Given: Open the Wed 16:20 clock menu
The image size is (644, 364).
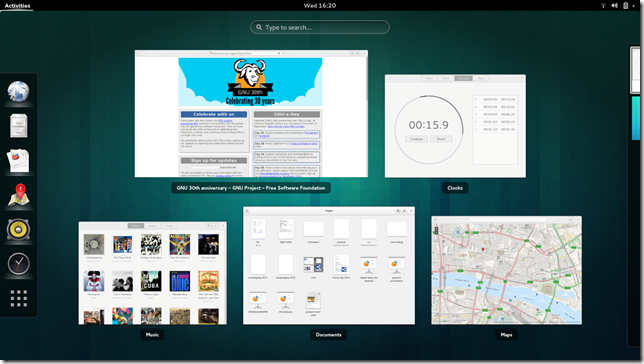Looking at the screenshot, I should click(320, 5).
